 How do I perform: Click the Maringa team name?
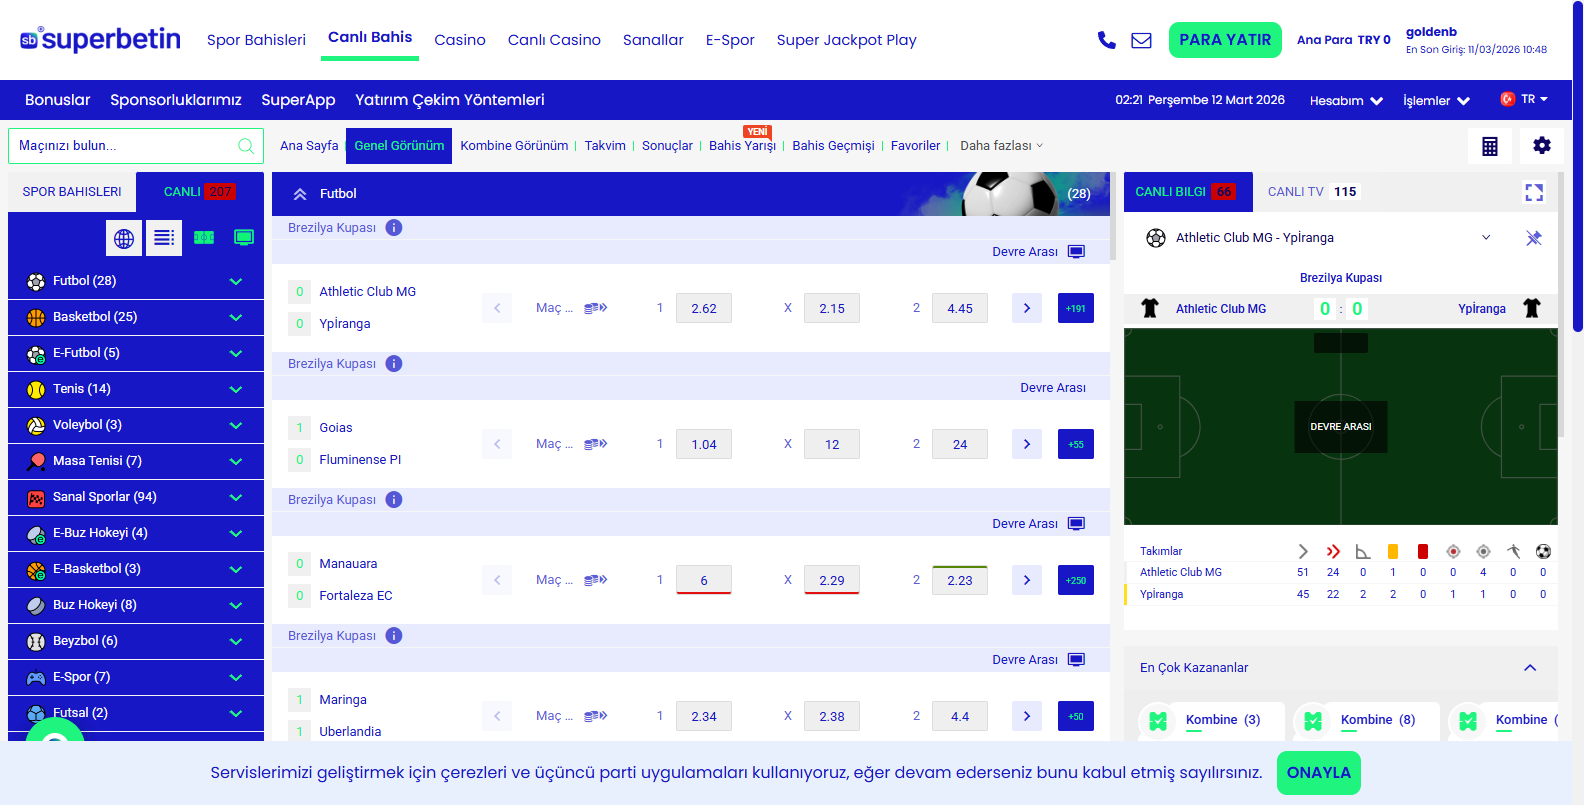coord(343,700)
